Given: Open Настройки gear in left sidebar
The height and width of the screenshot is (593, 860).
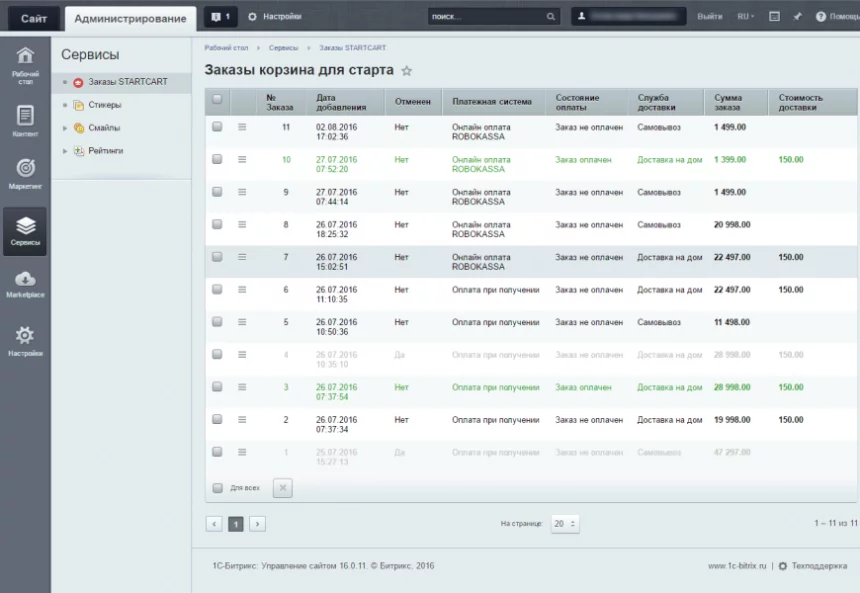Looking at the screenshot, I should click(25, 340).
